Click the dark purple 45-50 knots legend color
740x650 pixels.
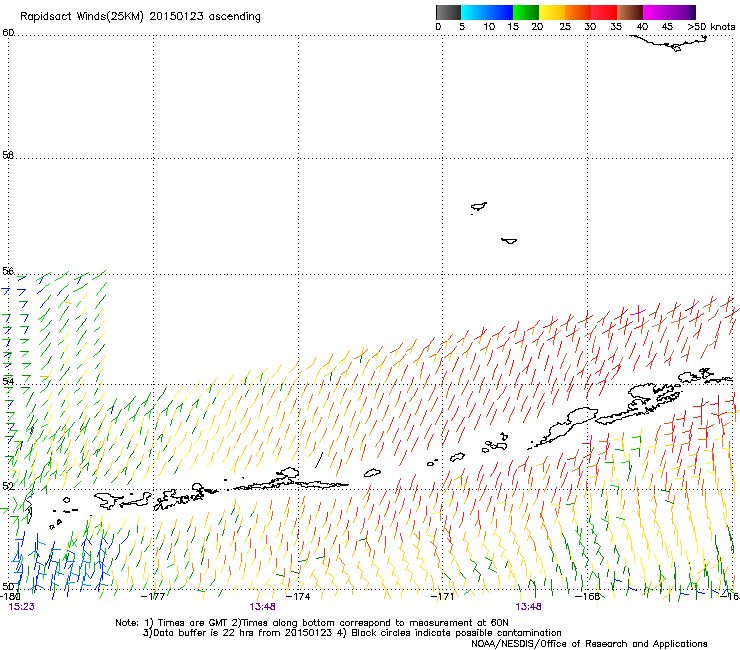(682, 12)
